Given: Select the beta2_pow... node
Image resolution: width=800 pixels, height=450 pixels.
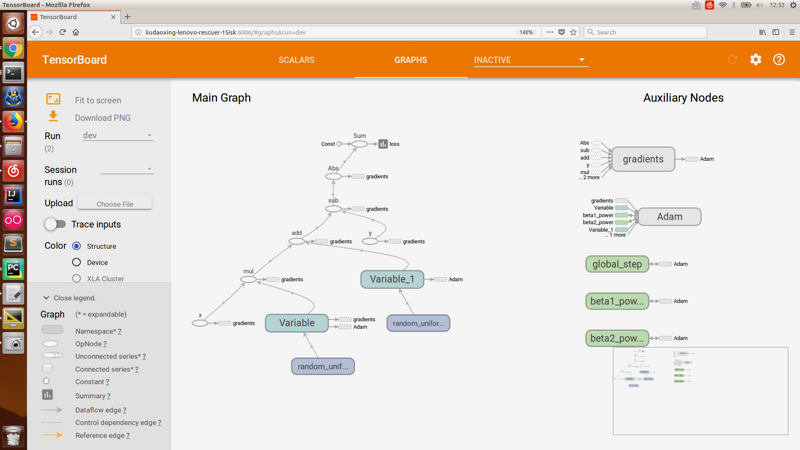Looking at the screenshot, I should (617, 338).
